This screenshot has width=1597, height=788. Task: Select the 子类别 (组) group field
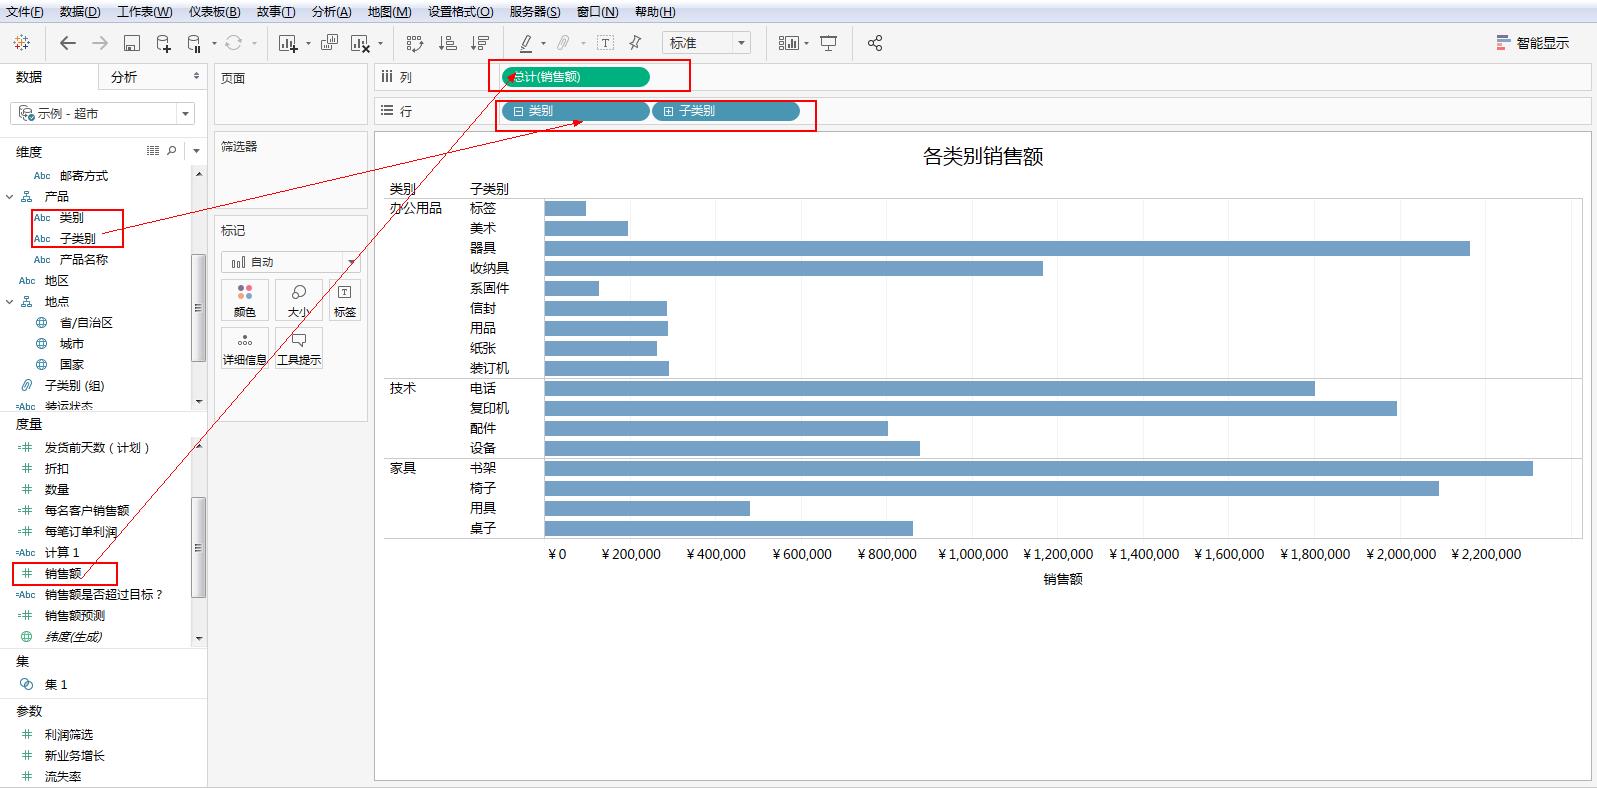[x=74, y=386]
